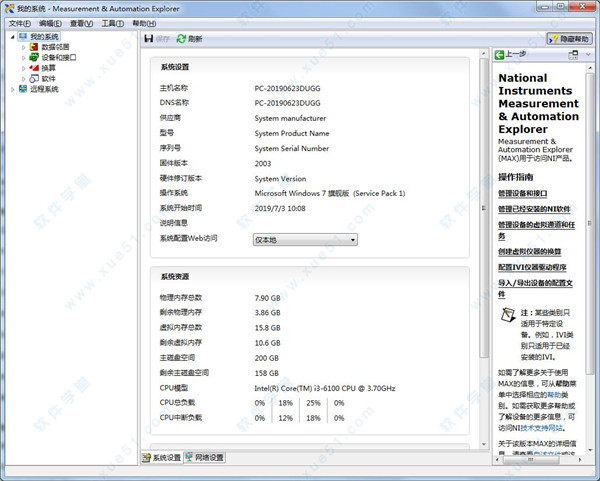Click the main panel scroll down arrow
The height and width of the screenshot is (481, 600).
[x=484, y=444]
